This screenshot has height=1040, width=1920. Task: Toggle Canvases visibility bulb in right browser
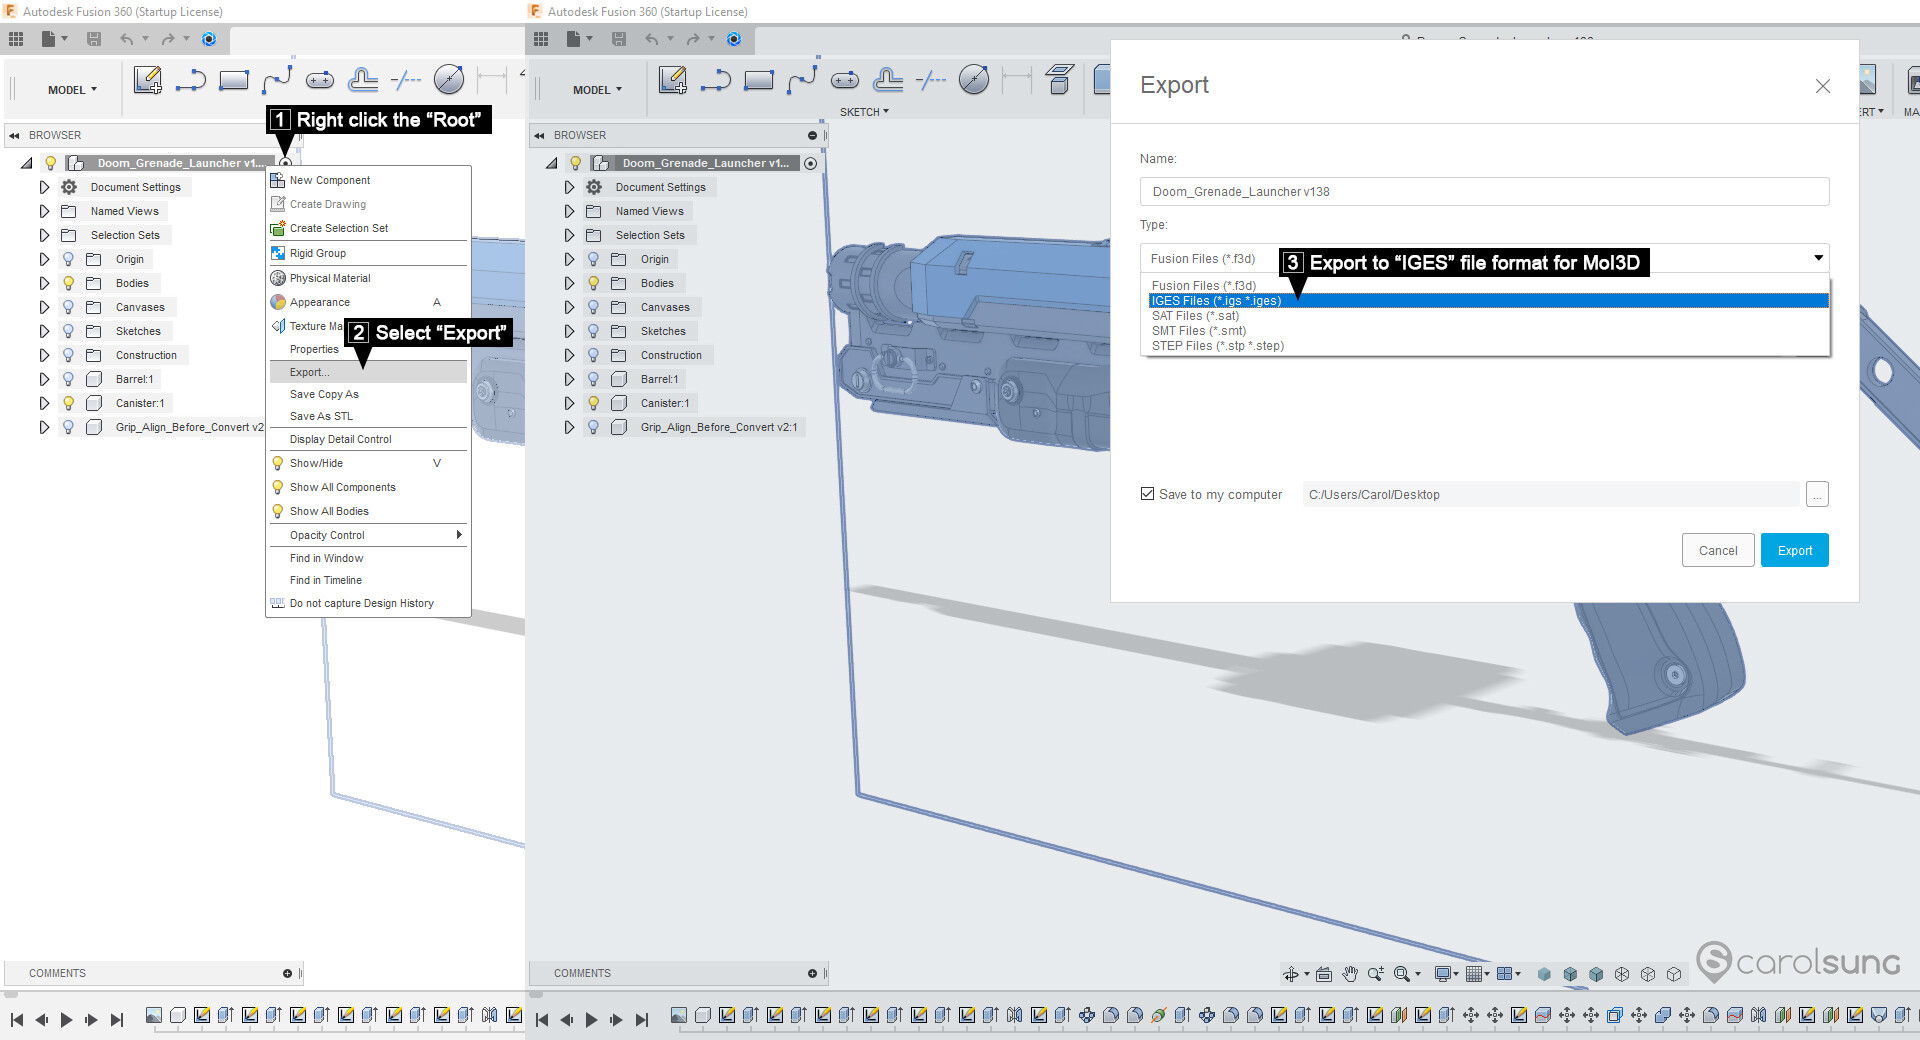tap(593, 307)
